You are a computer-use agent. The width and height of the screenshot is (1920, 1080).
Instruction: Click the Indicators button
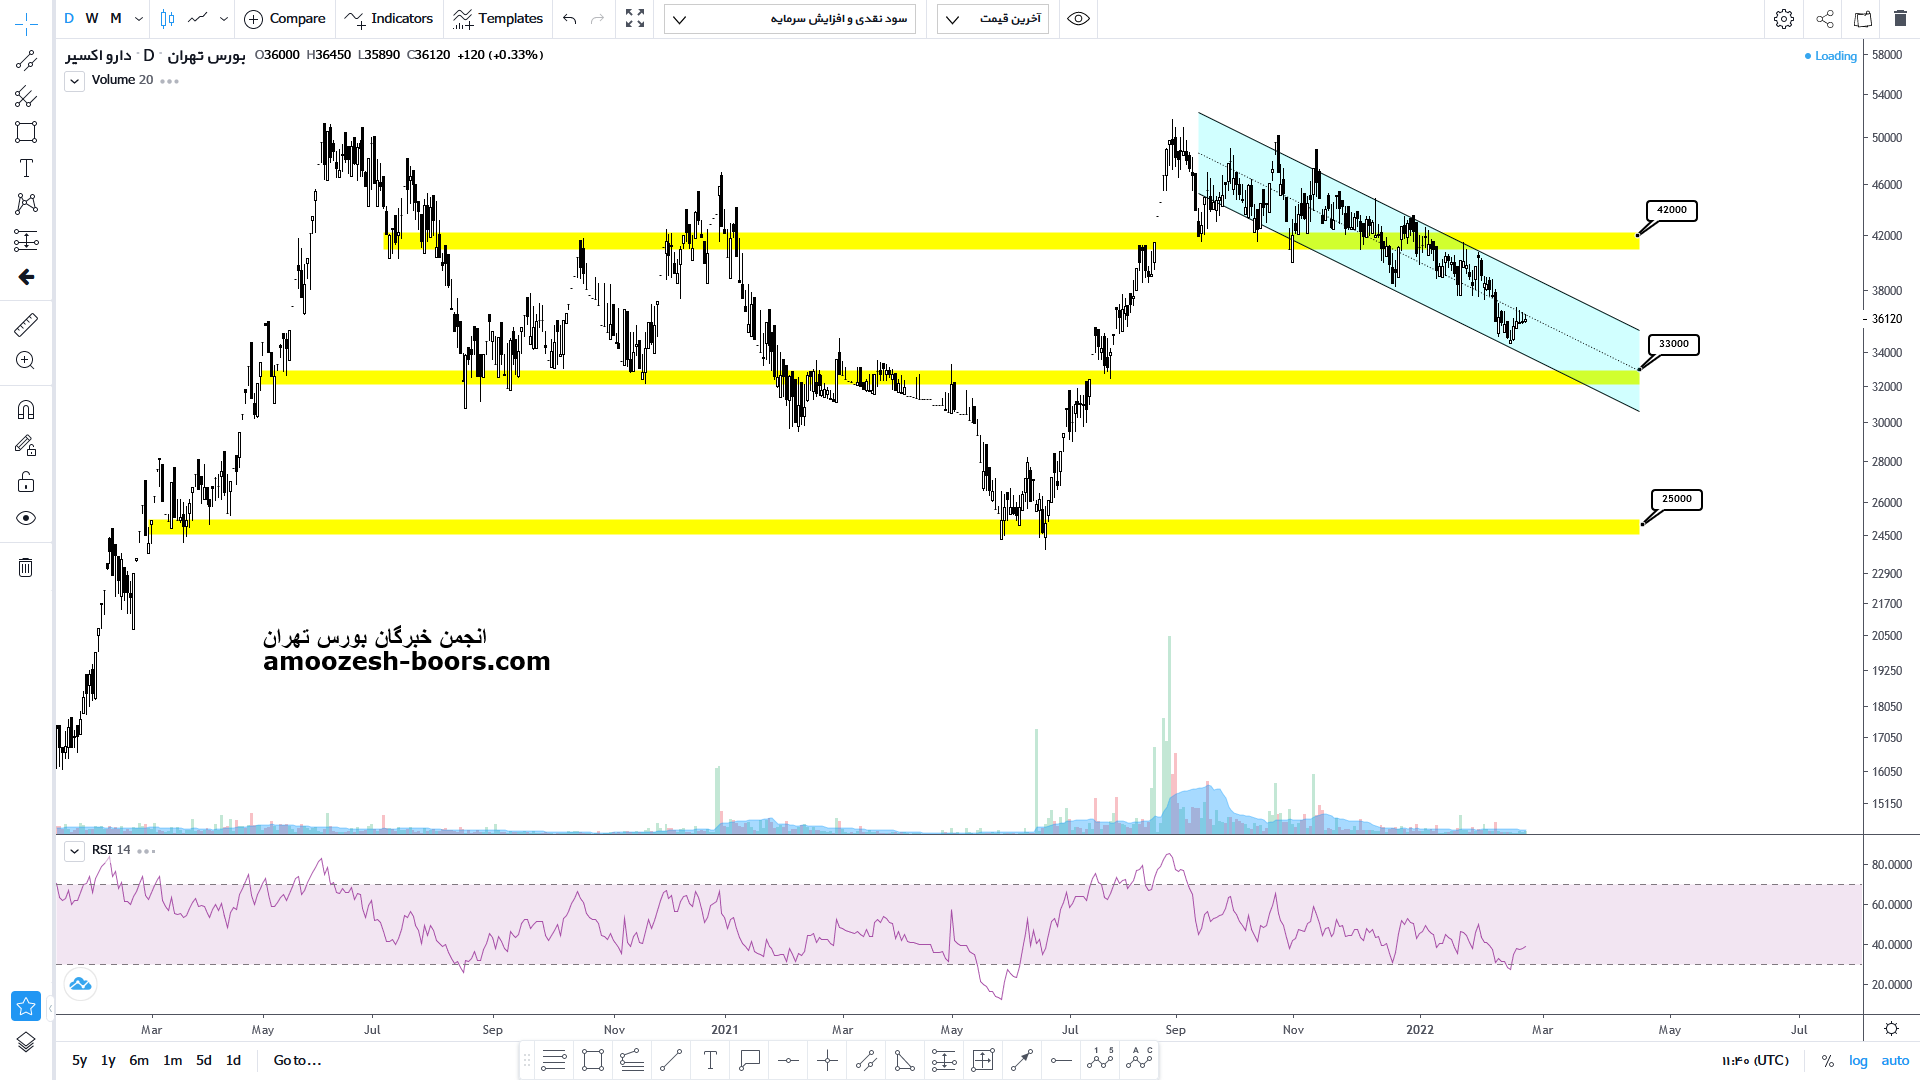click(x=389, y=19)
